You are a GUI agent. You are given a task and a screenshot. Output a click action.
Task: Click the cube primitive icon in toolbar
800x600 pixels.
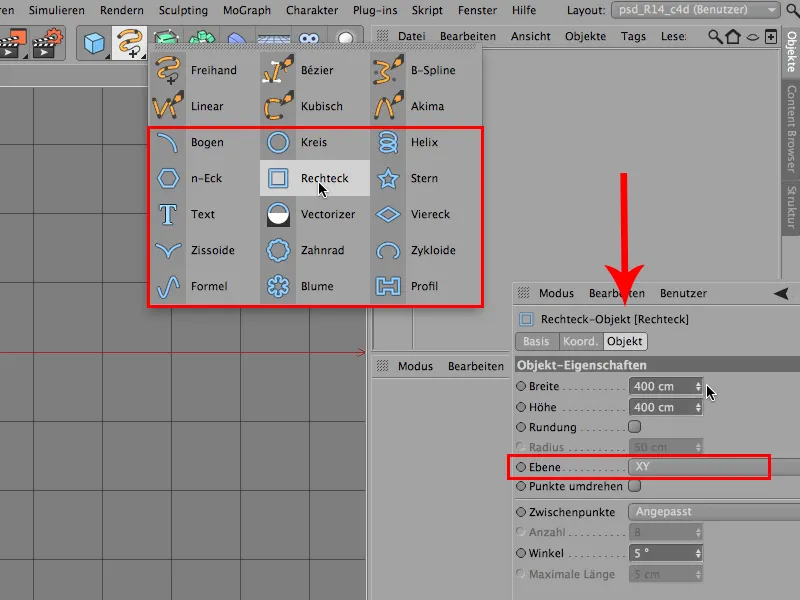click(x=94, y=43)
